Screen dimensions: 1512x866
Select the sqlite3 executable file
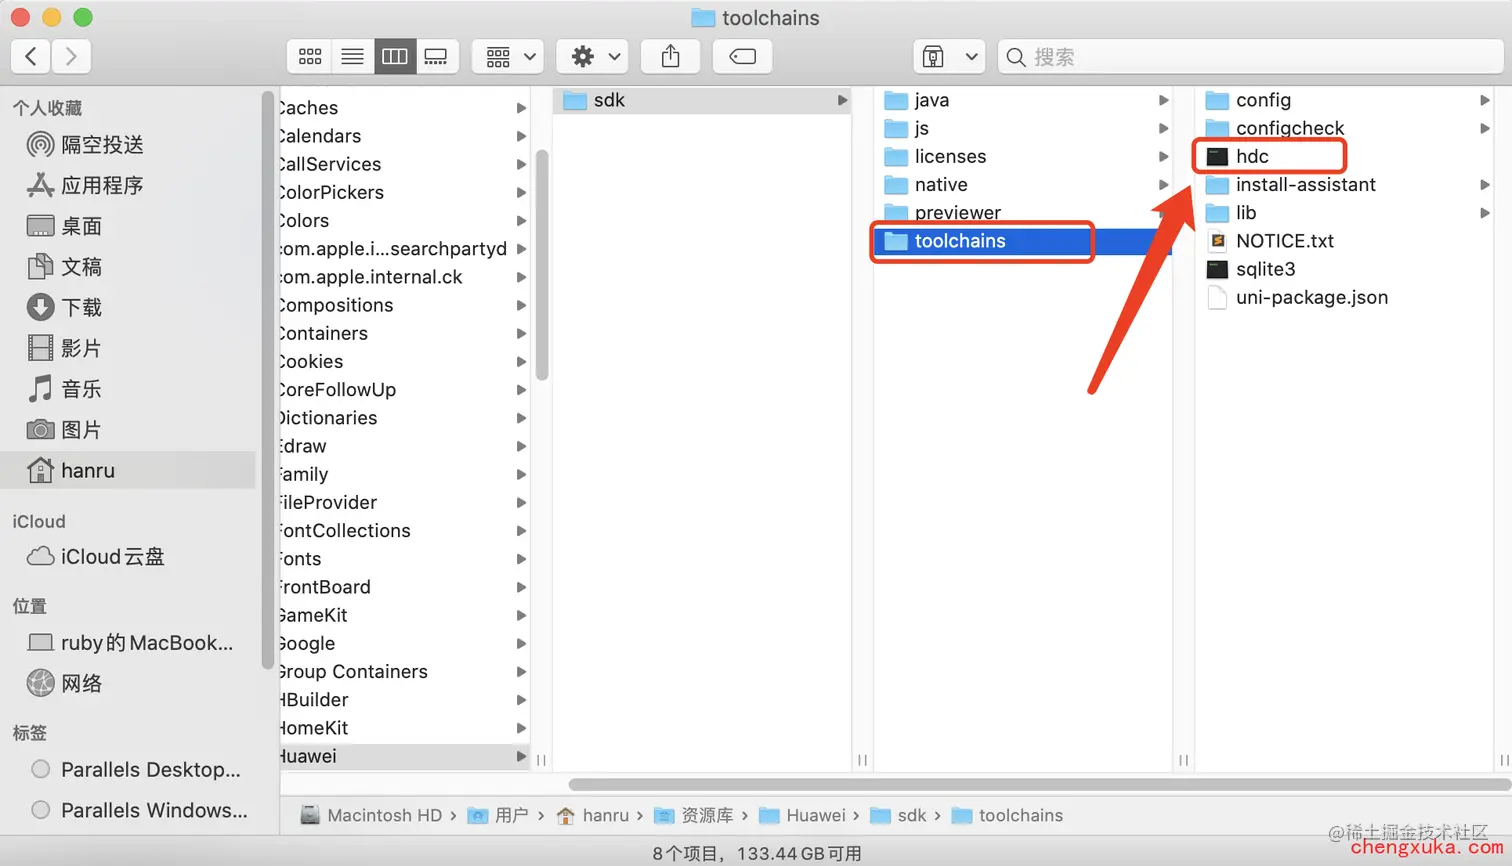click(1344, 269)
